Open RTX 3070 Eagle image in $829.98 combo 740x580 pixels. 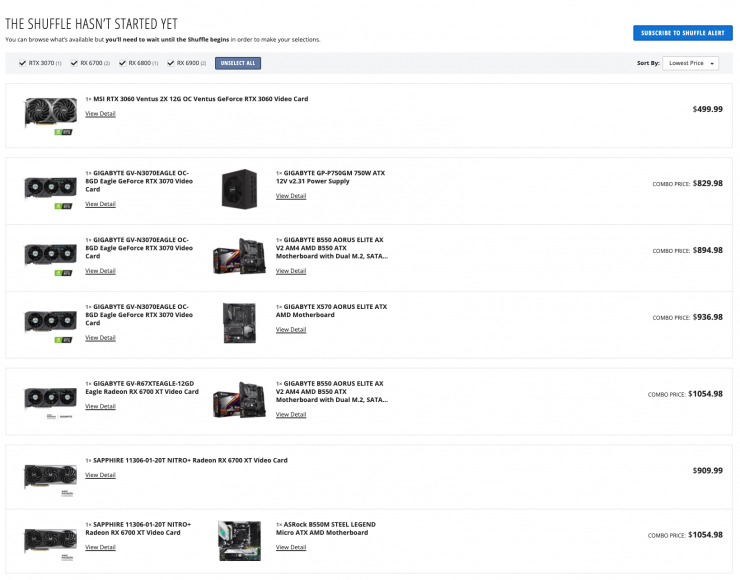coord(50,191)
